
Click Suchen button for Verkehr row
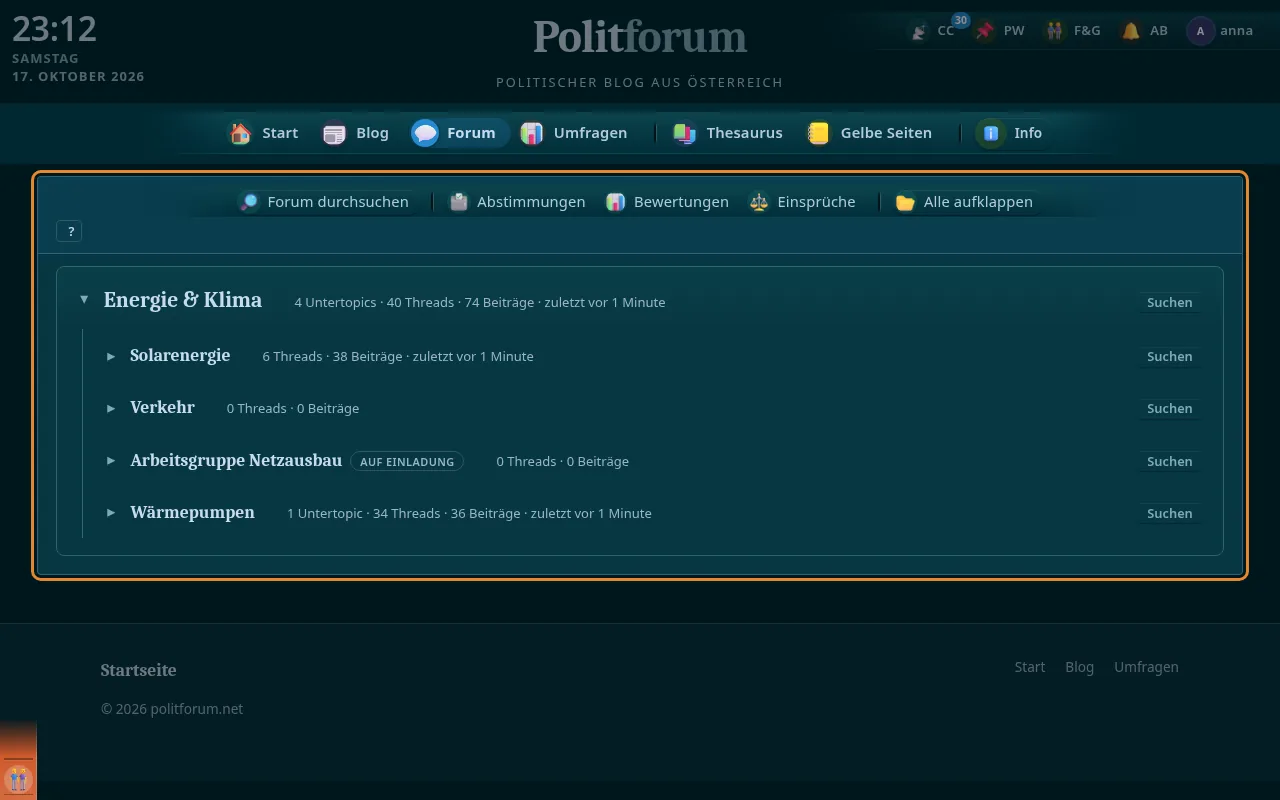(1169, 408)
